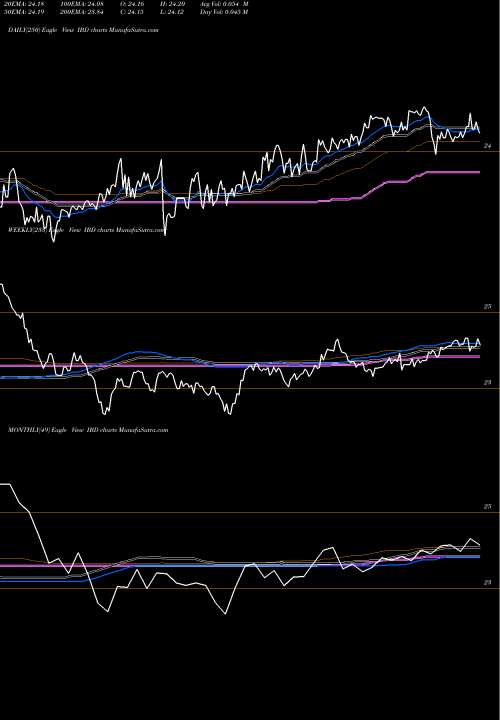Click the 23 price label on weekly chart
Image resolution: width=500 pixels, height=720 pixels.
click(488, 382)
